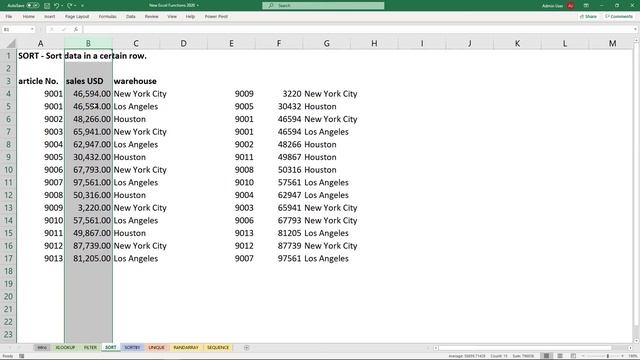640x360 pixels.
Task: Expand the Name Box dropdown arrow
Action: [x=32, y=29]
